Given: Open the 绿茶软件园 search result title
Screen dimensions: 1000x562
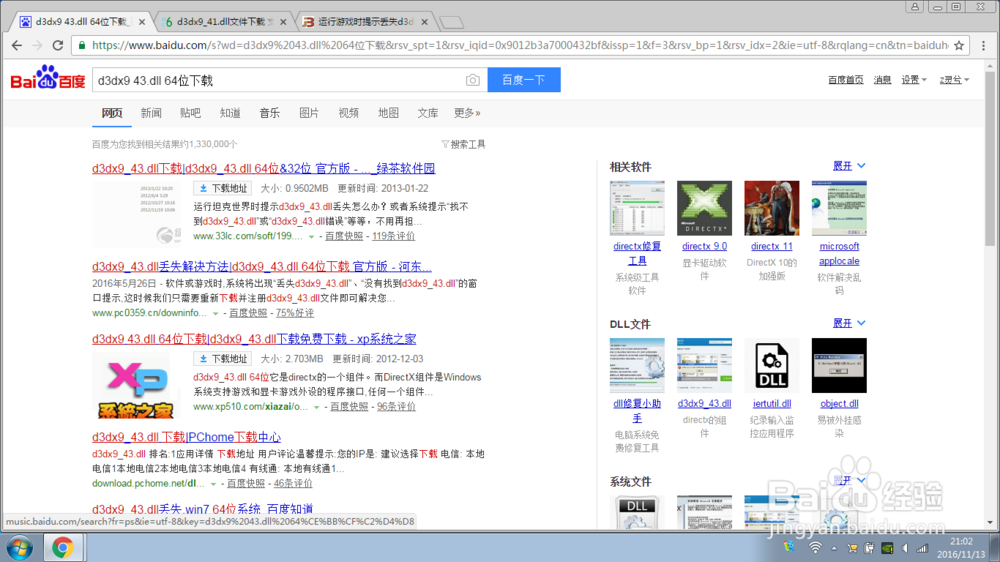Looking at the screenshot, I should [263, 168].
